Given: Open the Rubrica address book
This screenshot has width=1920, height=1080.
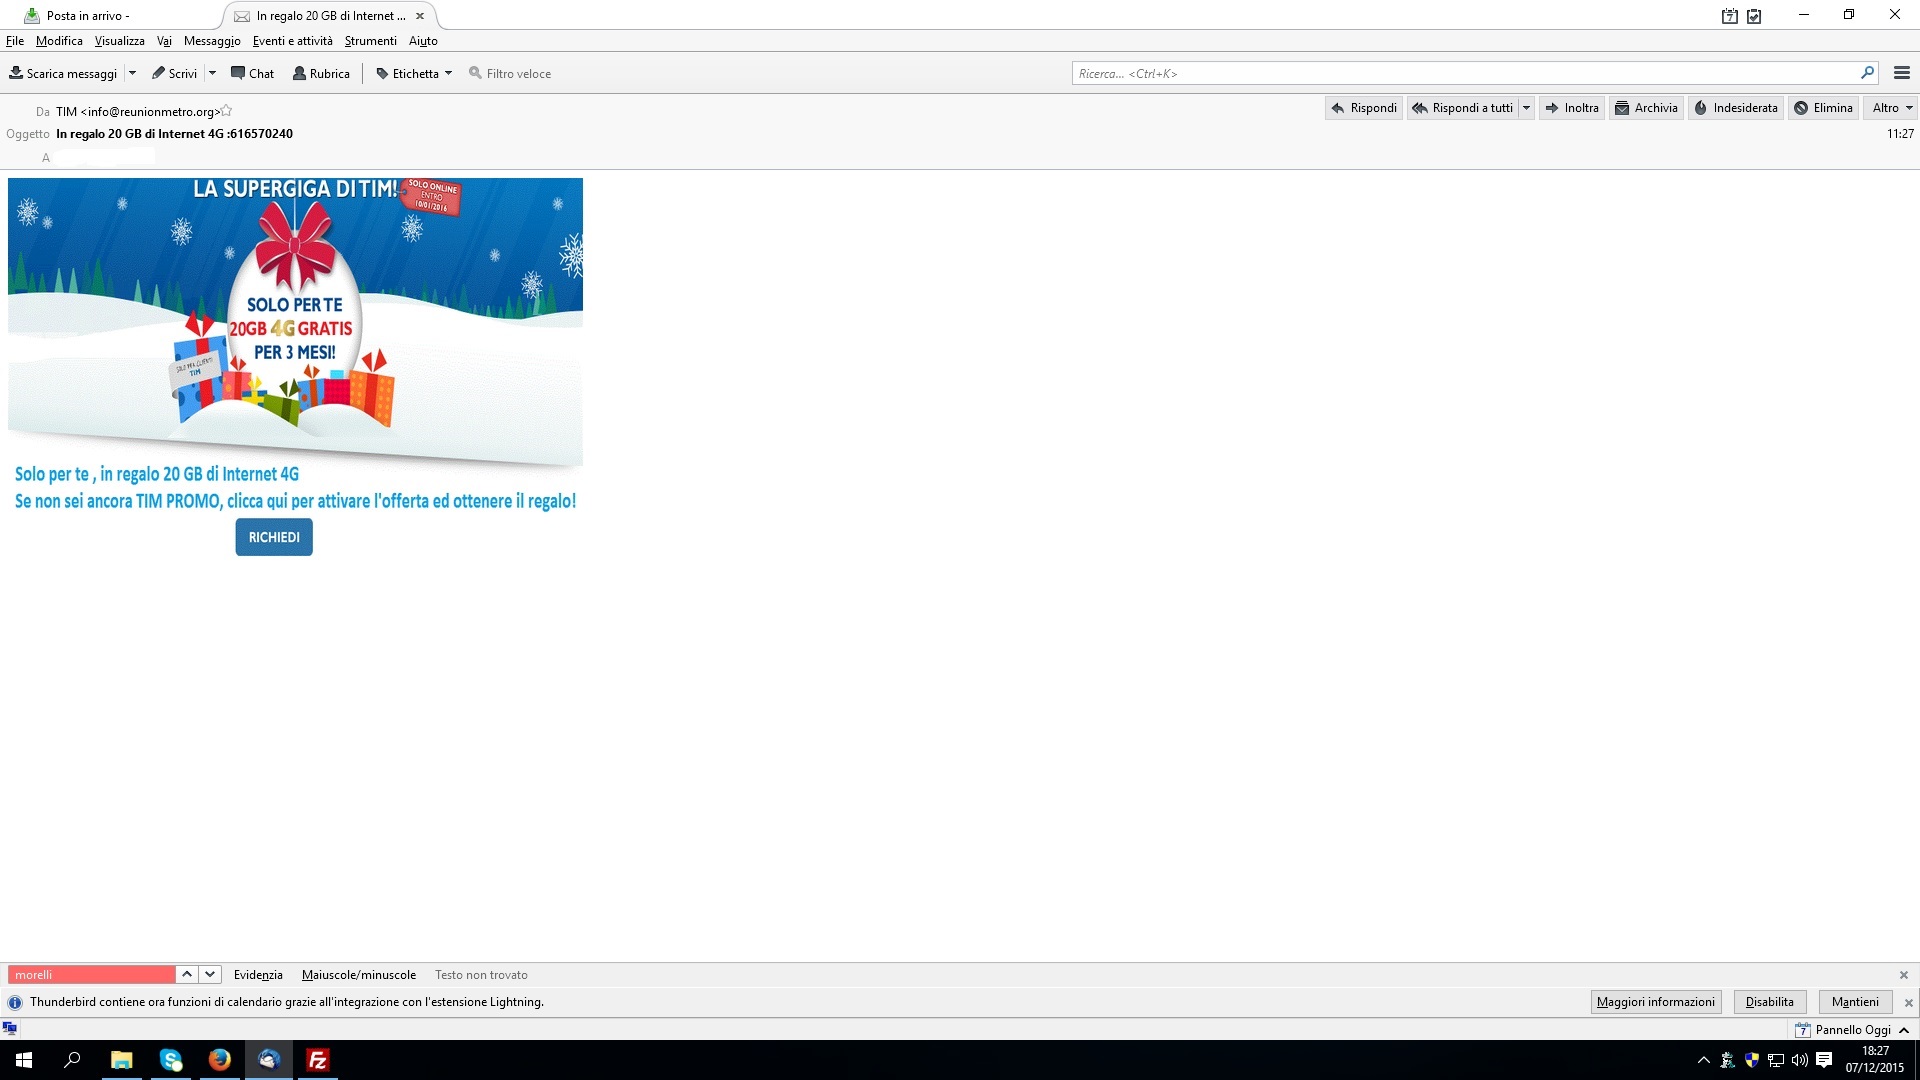Looking at the screenshot, I should tap(321, 73).
